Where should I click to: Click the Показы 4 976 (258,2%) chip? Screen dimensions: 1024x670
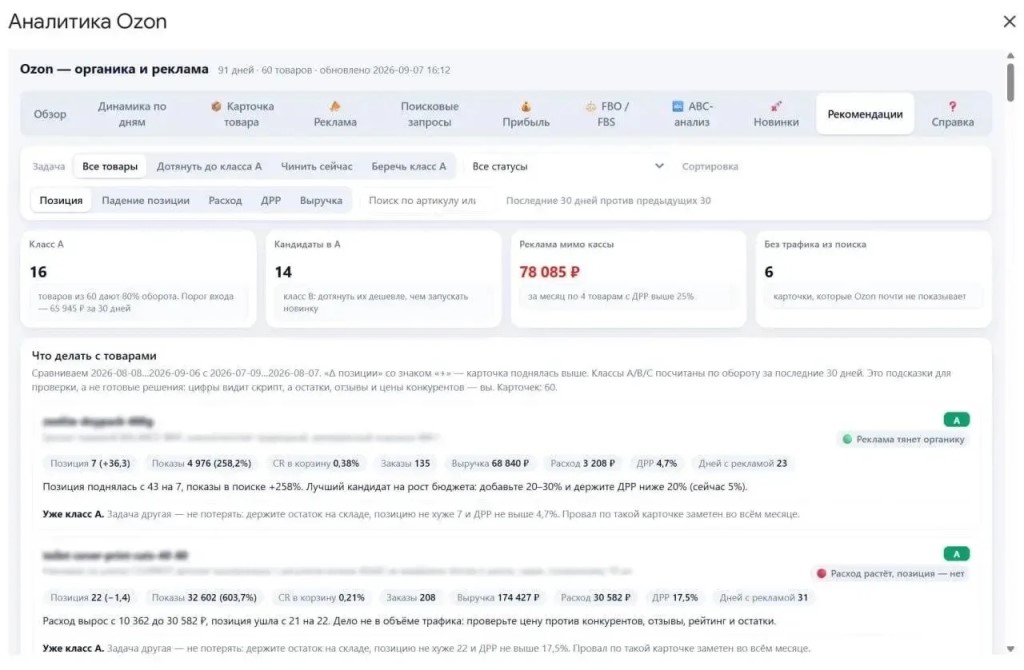pyautogui.click(x=201, y=464)
